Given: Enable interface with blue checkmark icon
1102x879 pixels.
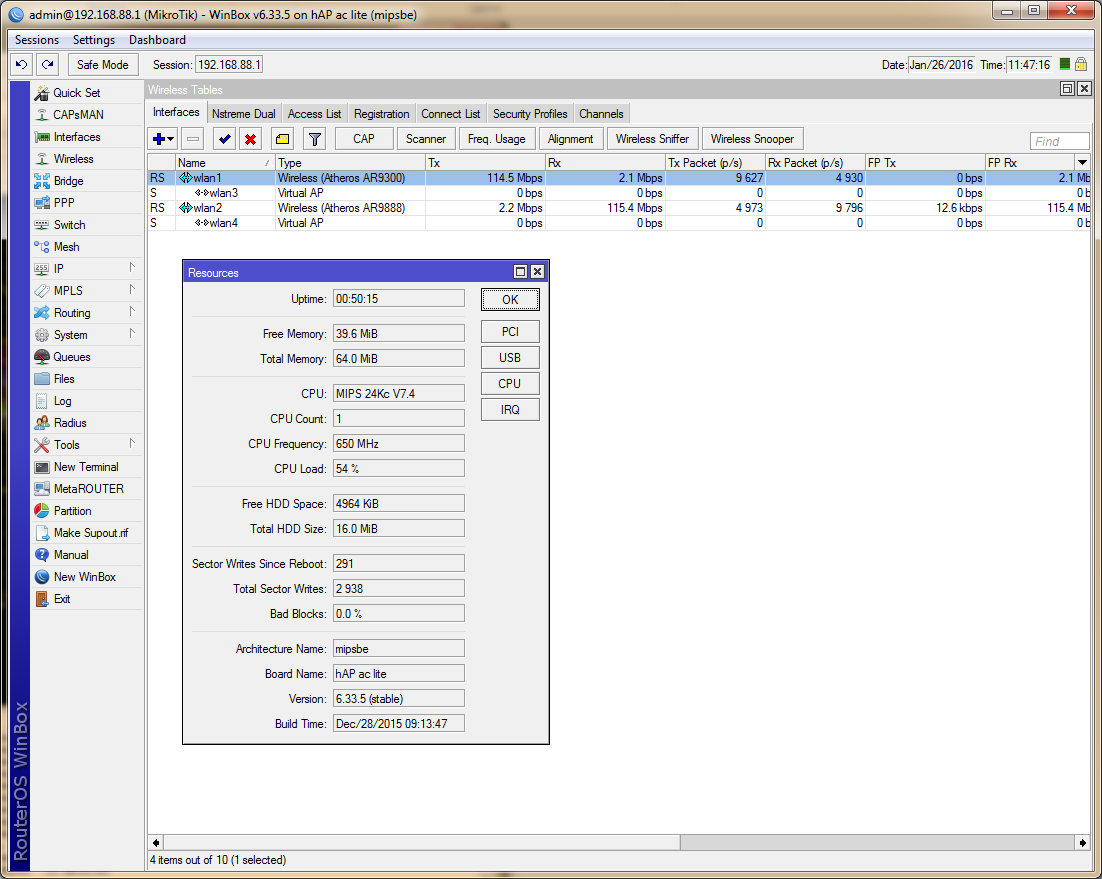Looking at the screenshot, I should (x=225, y=139).
